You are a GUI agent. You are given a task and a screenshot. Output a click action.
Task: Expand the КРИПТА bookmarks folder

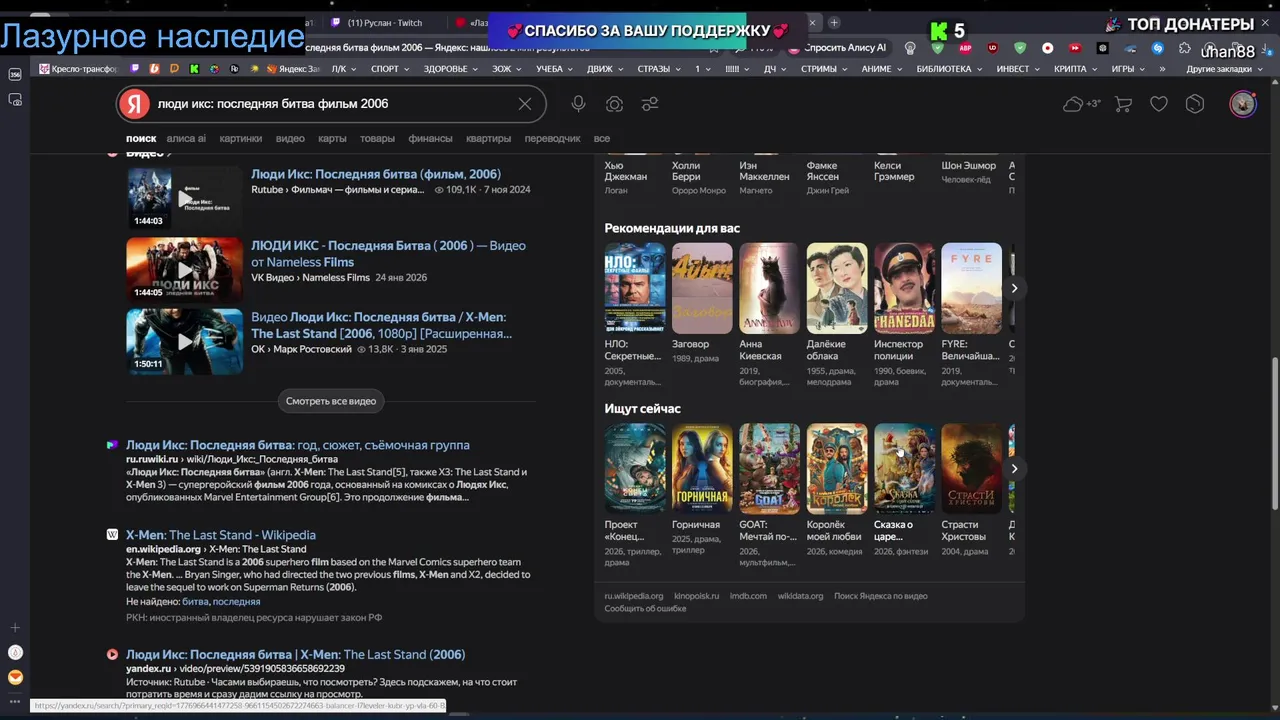click(1075, 69)
